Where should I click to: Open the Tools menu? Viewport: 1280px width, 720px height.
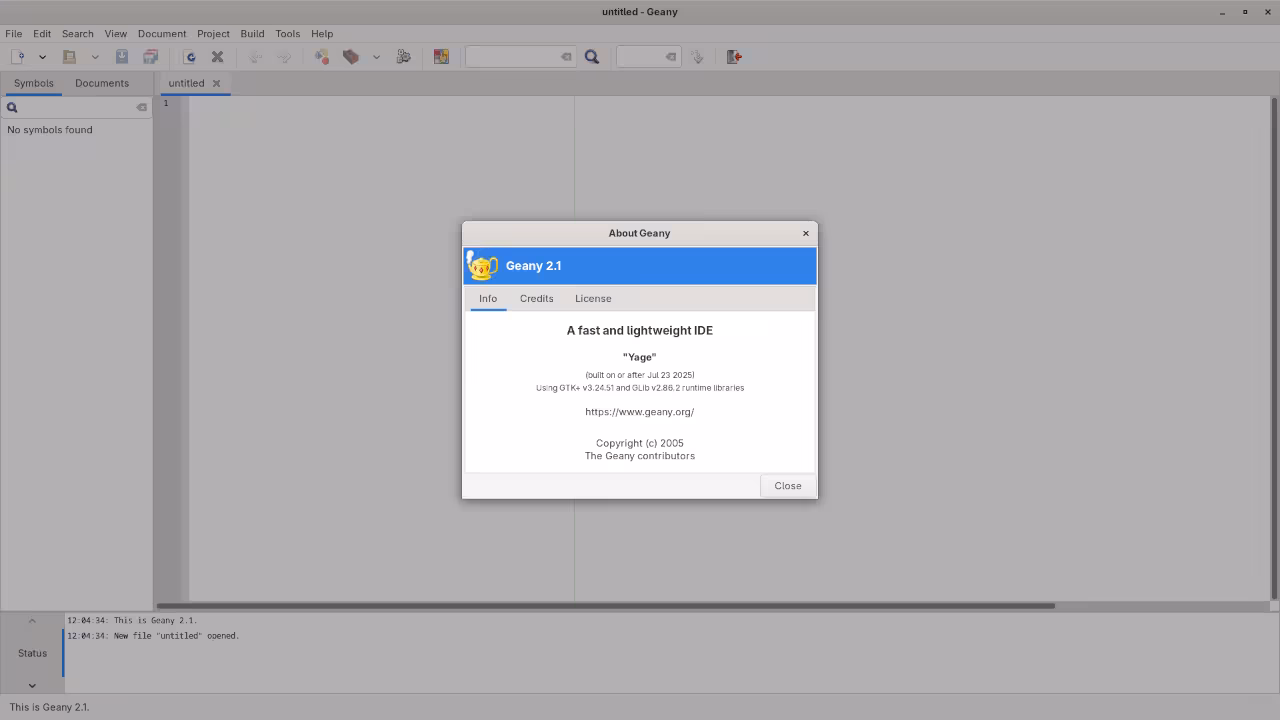287,33
